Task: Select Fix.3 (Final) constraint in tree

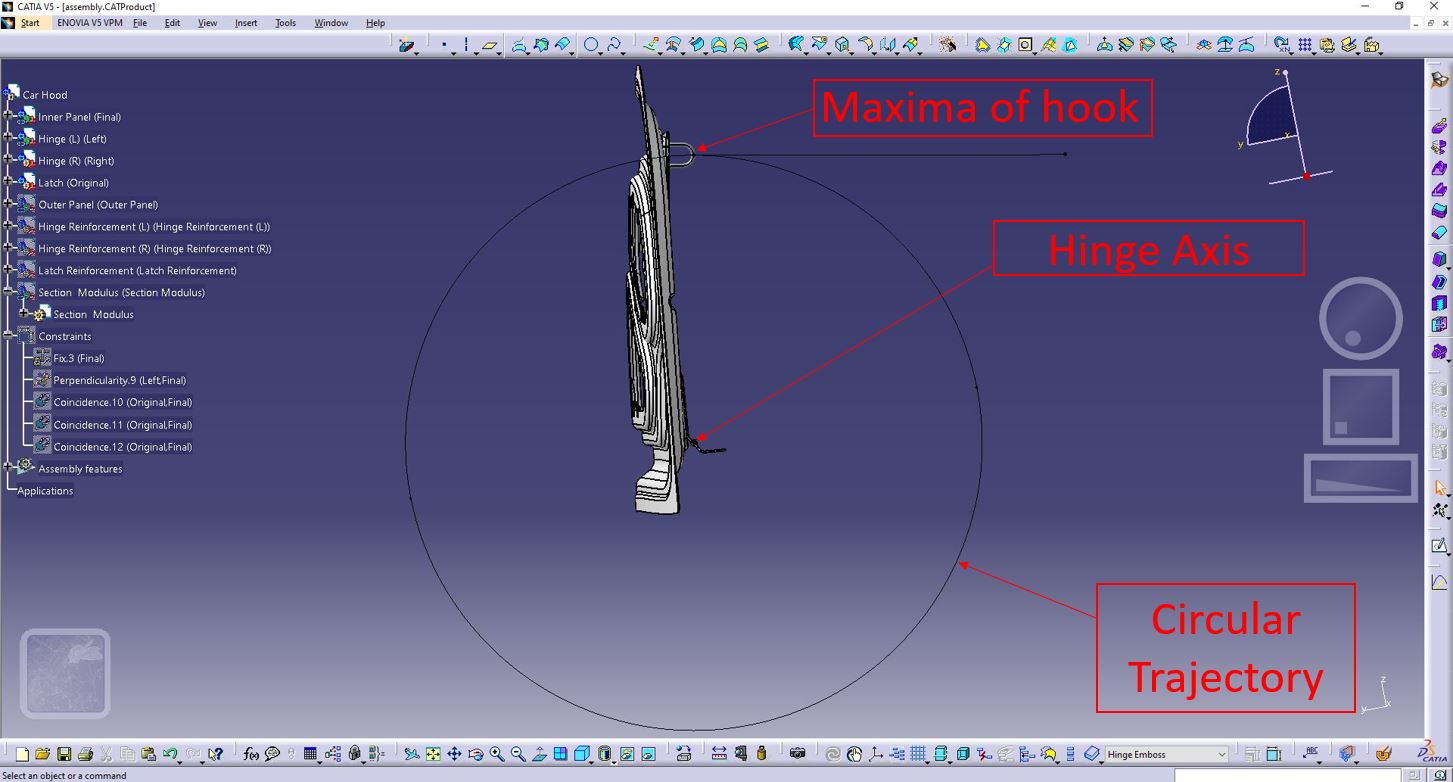Action: click(x=79, y=358)
